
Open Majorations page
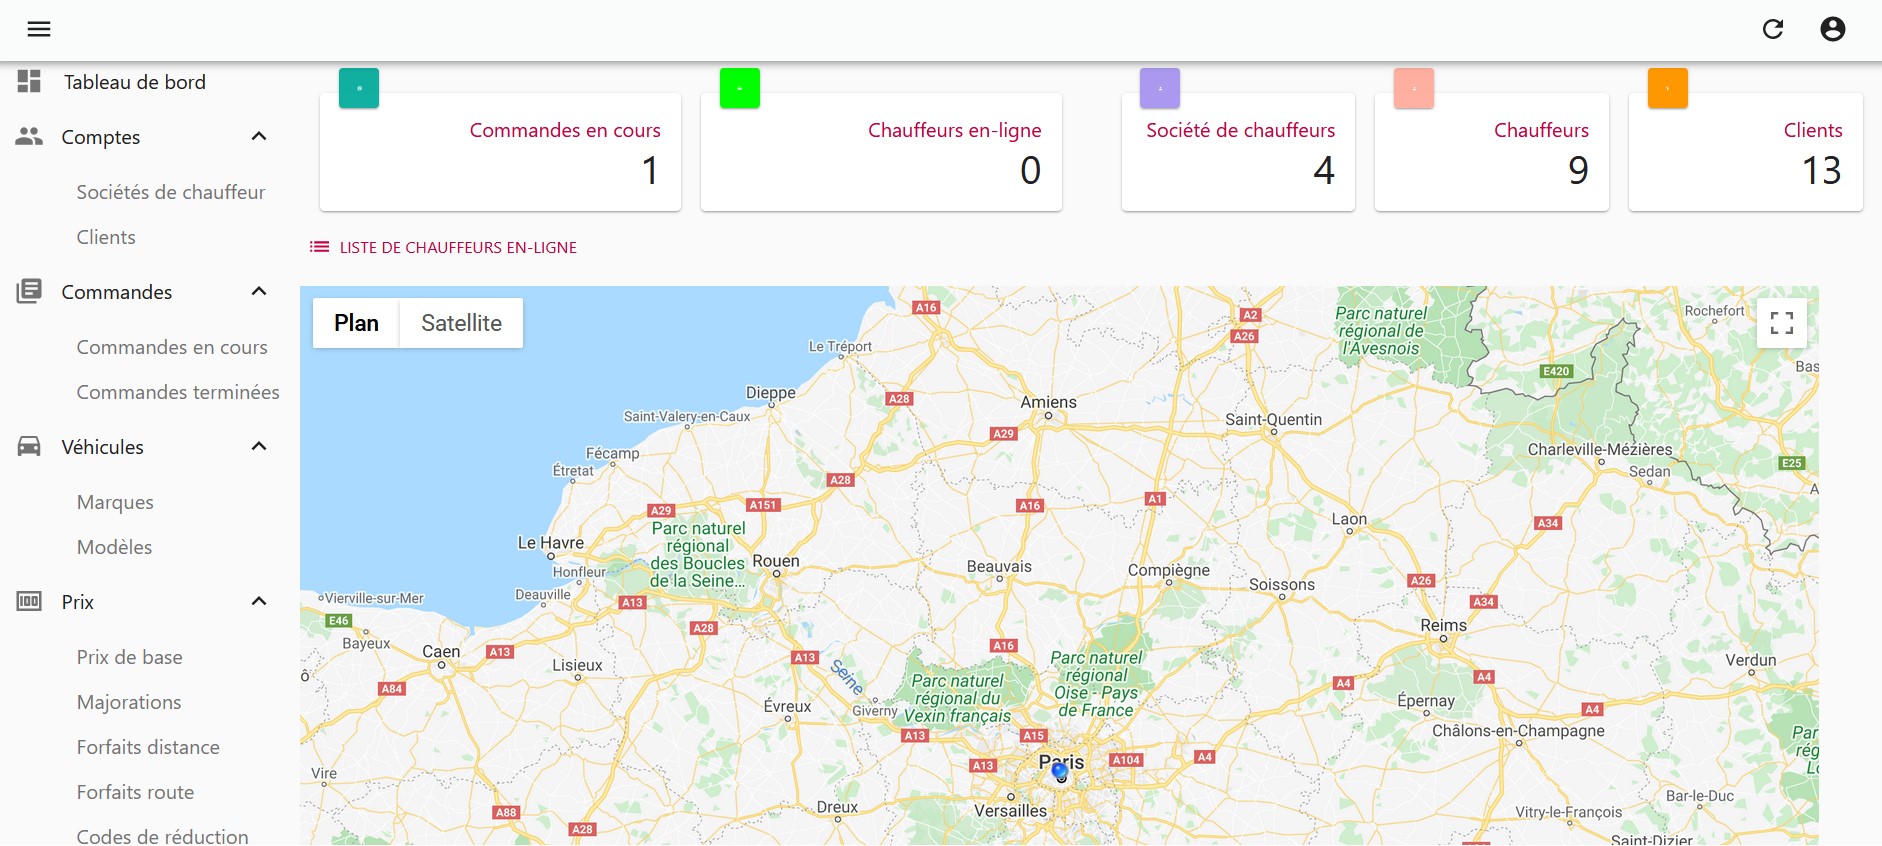coord(129,702)
